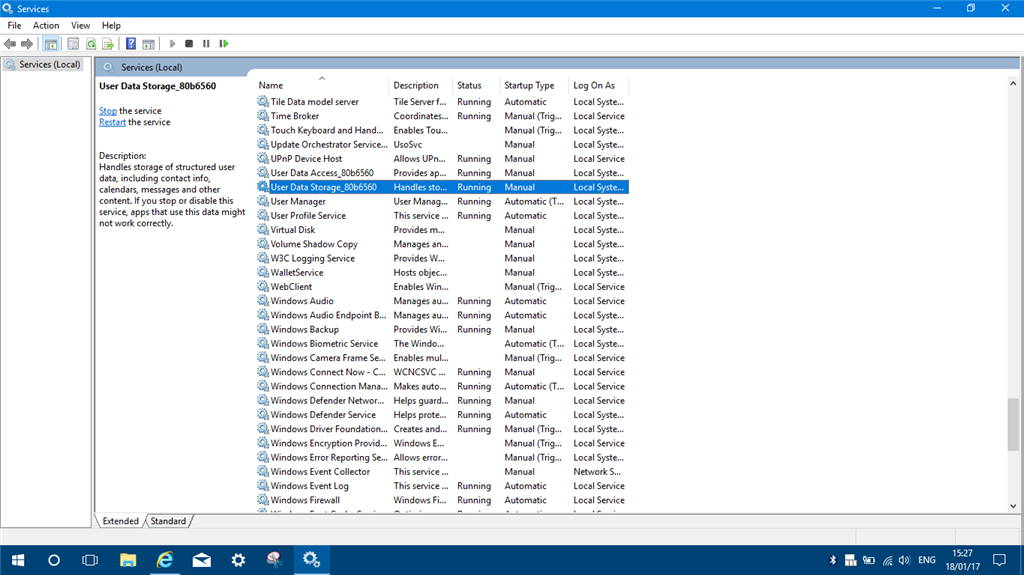1024x575 pixels.
Task: Select the User Manager service
Action: pyautogui.click(x=442, y=202)
